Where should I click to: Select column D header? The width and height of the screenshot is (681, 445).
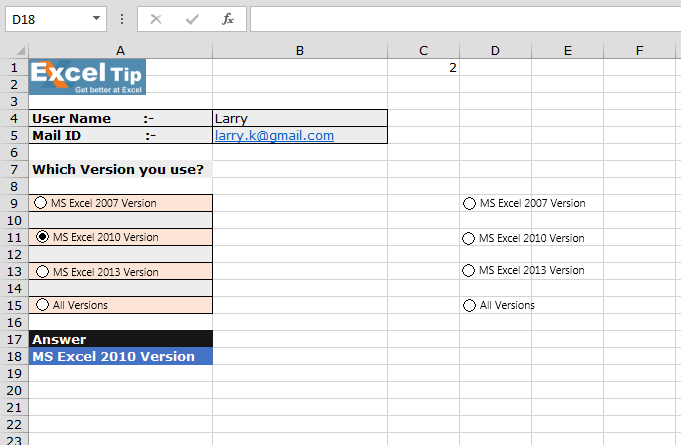(495, 51)
